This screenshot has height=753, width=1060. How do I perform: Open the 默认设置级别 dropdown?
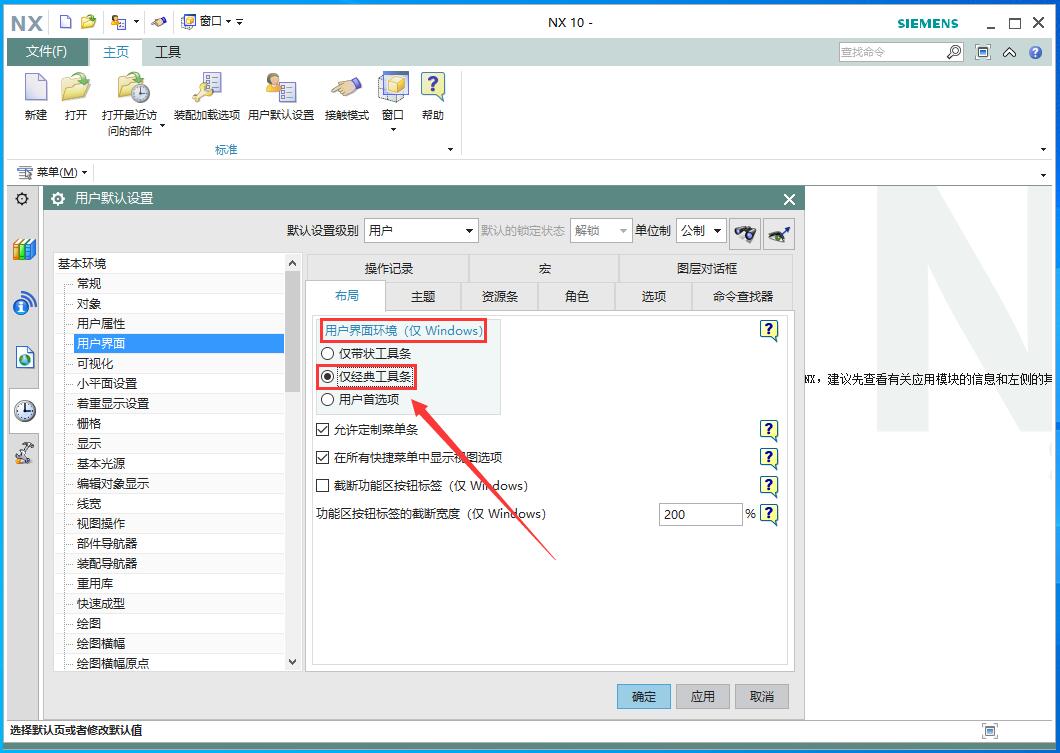coord(420,231)
